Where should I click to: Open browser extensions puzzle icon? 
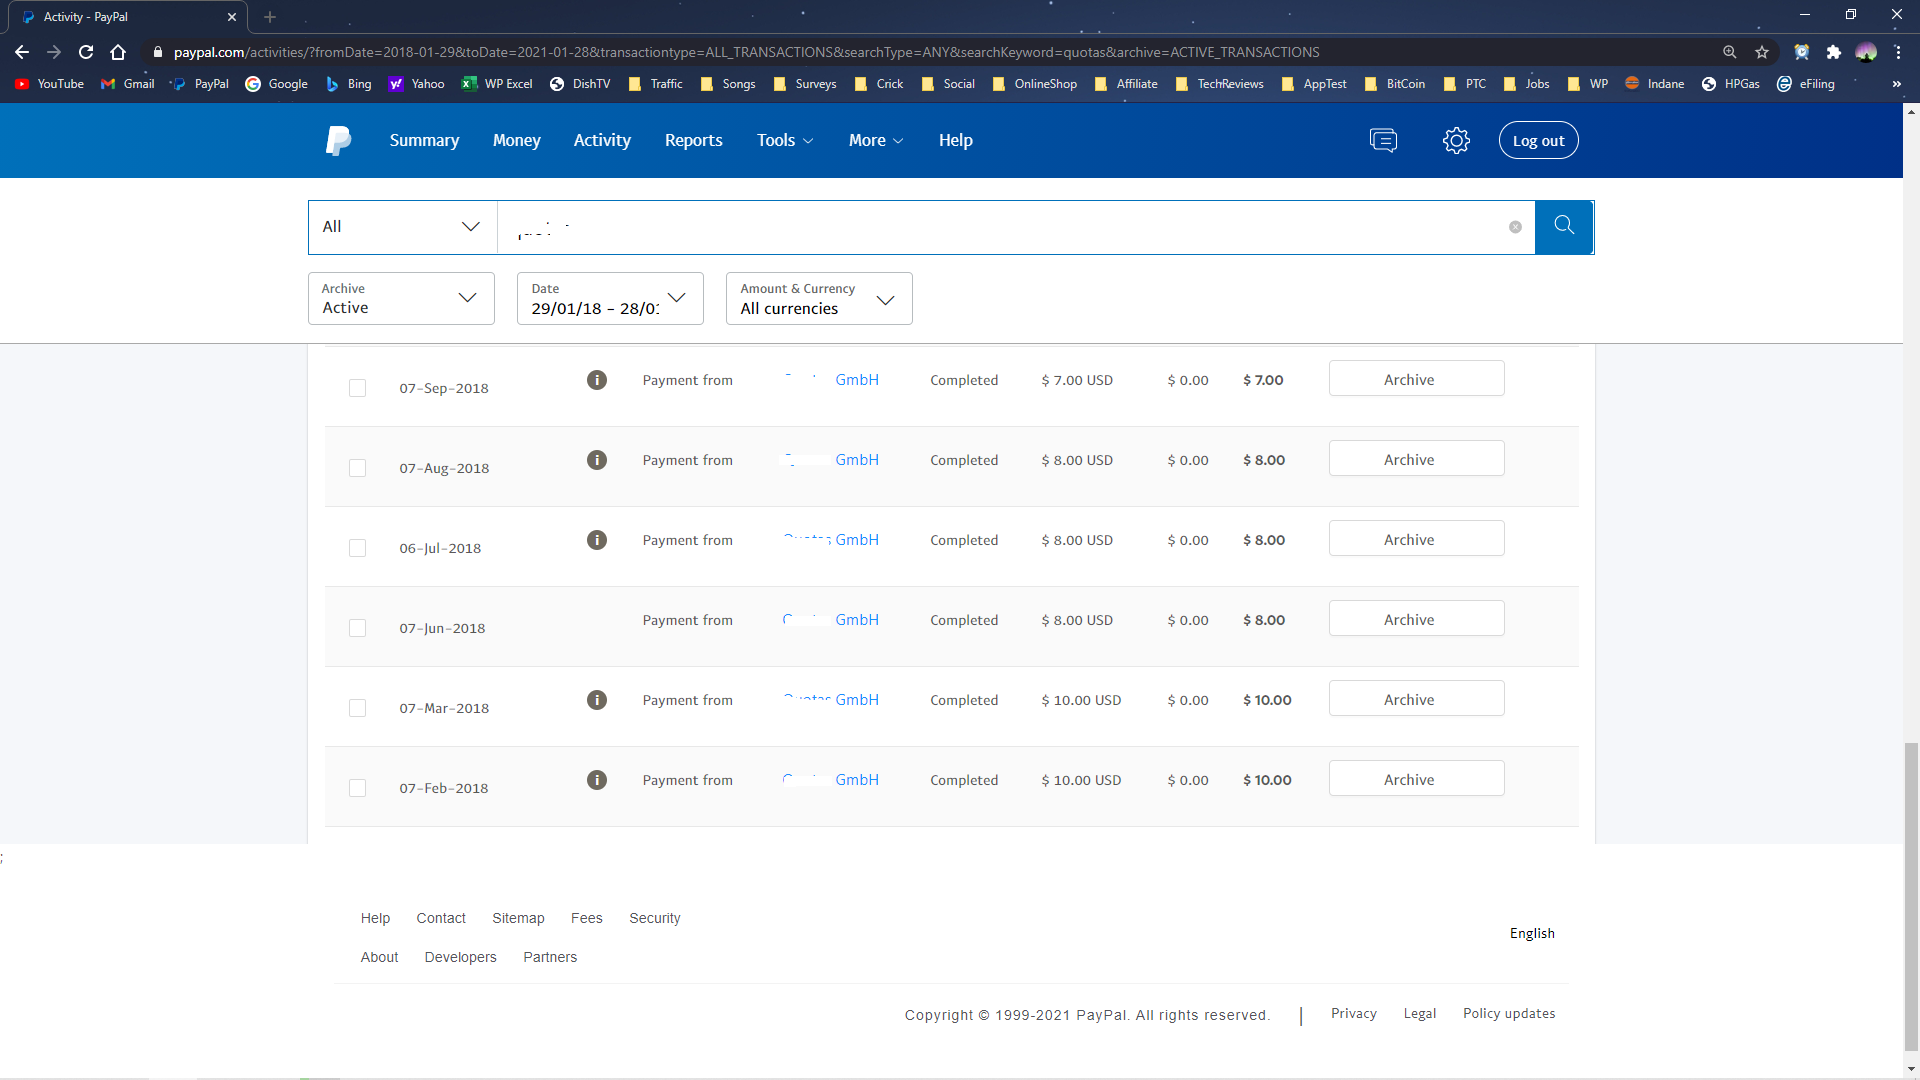(x=1833, y=52)
